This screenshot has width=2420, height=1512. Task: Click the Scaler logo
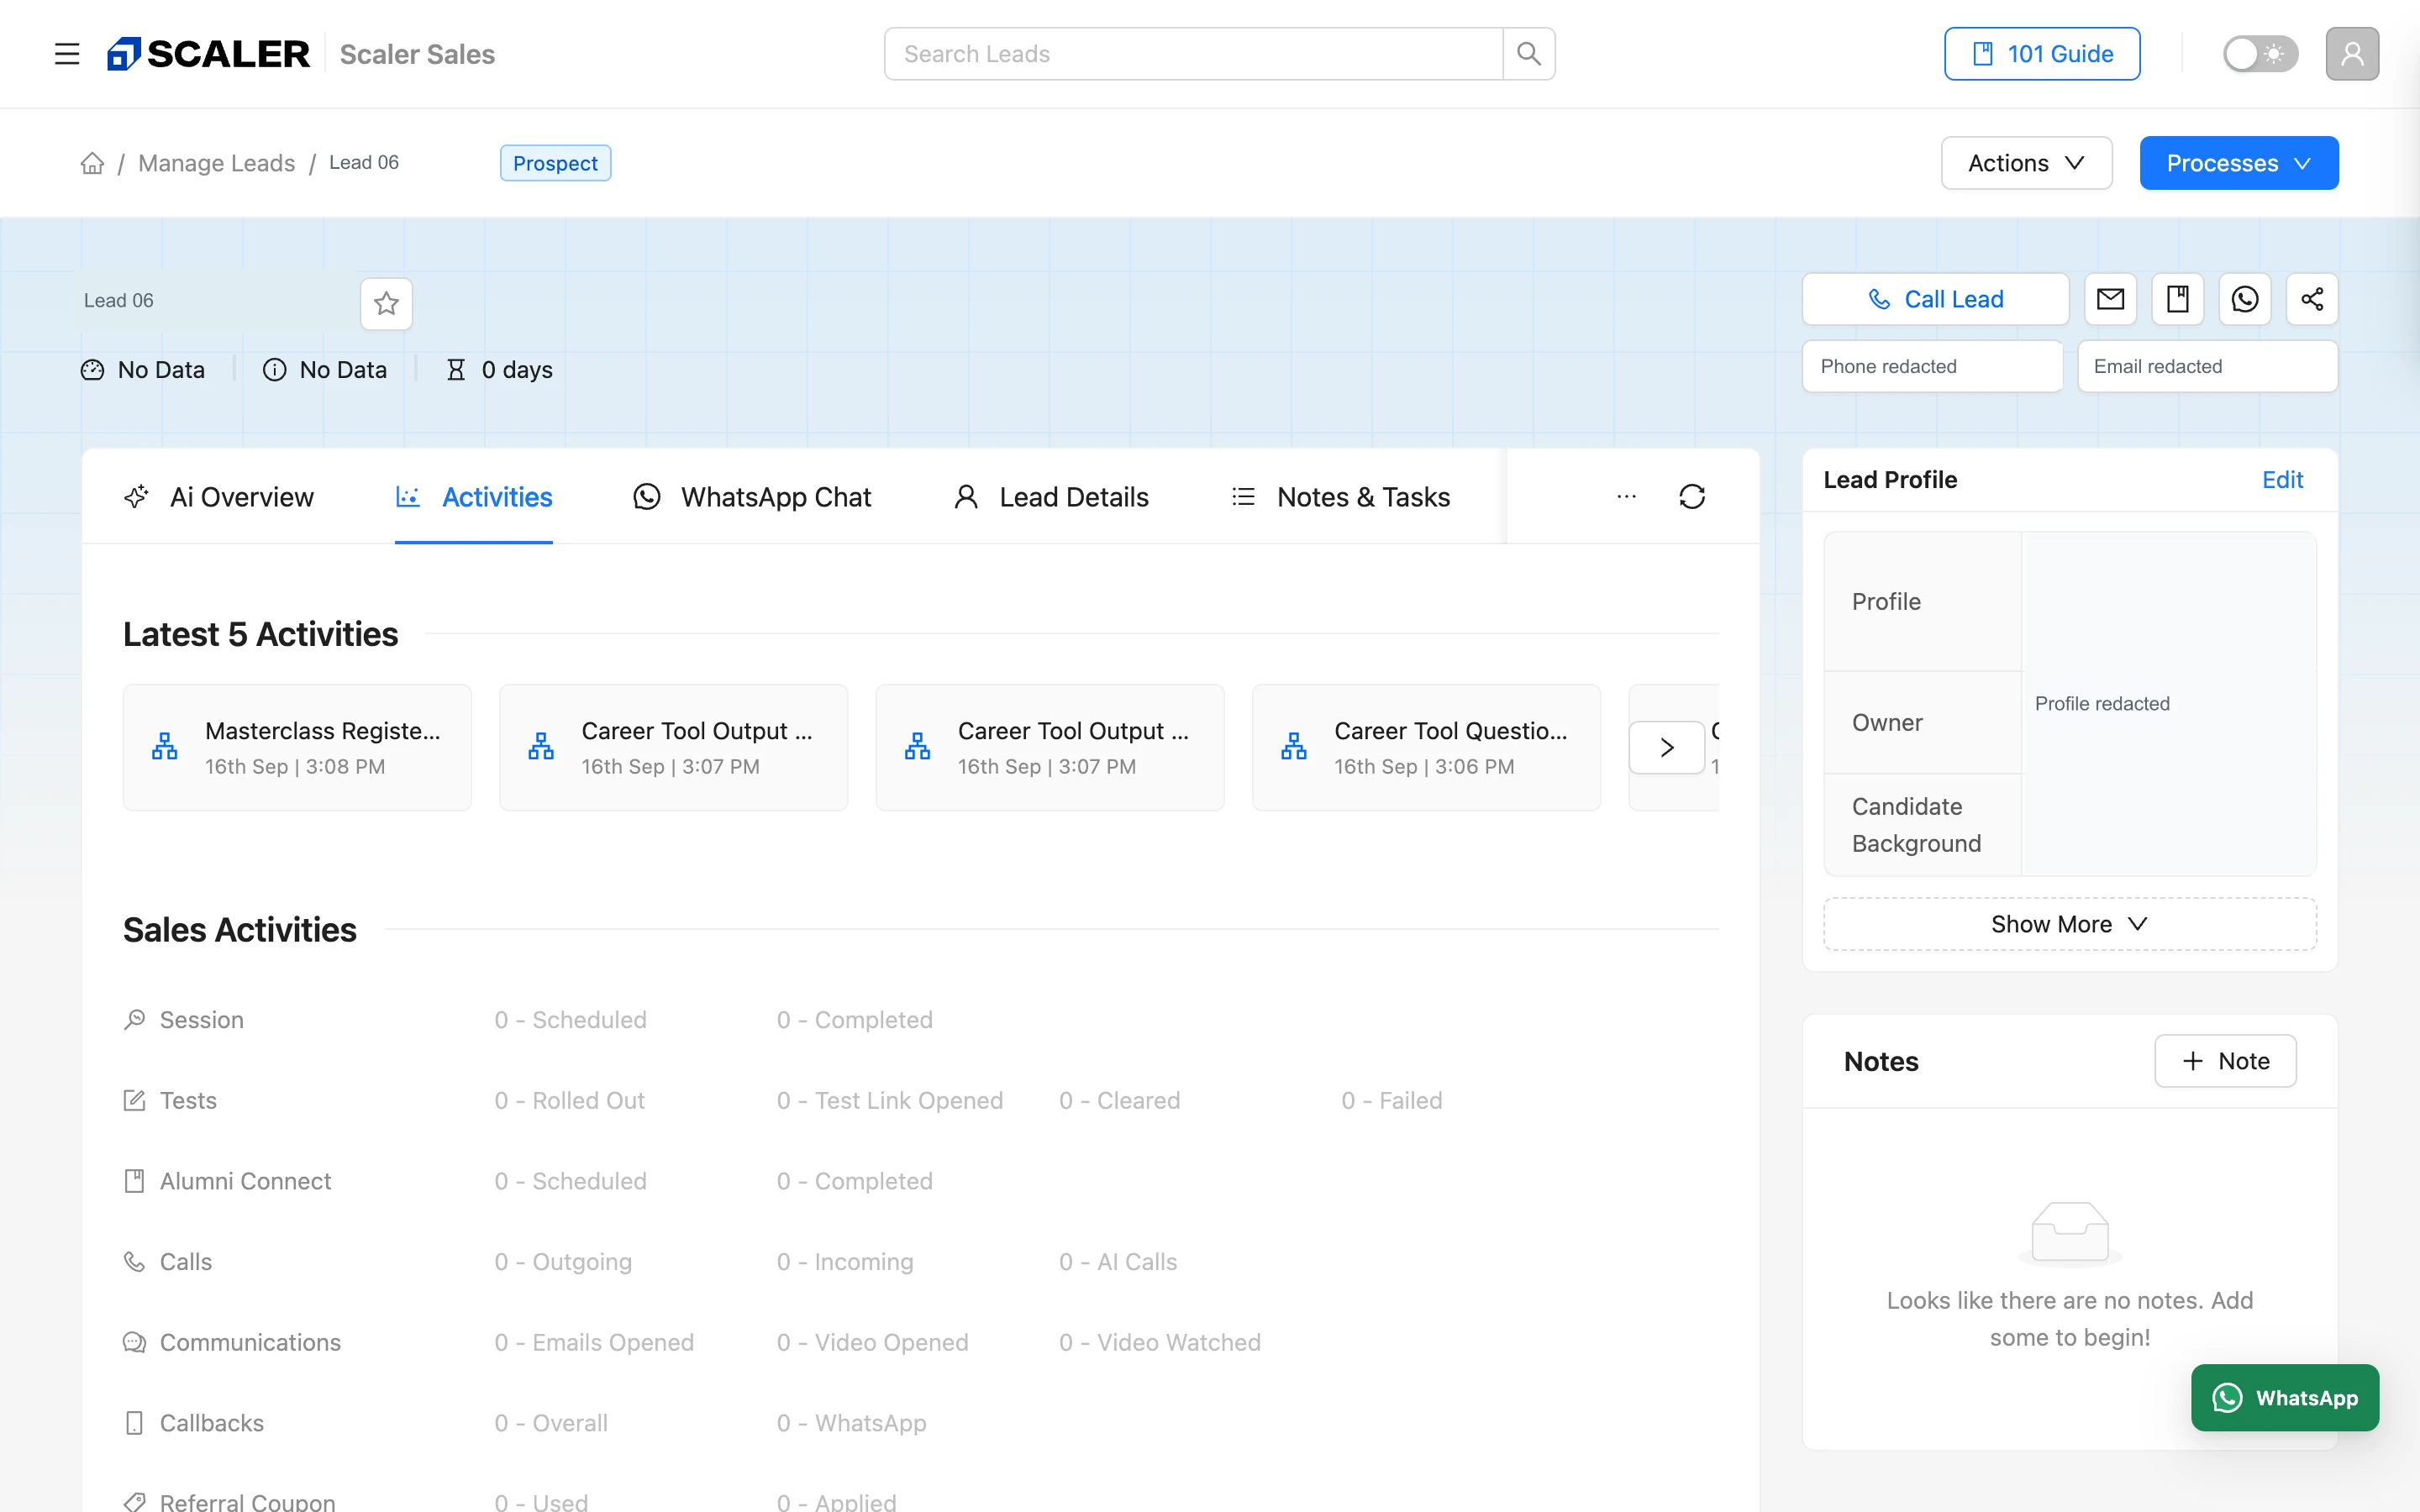coord(209,54)
